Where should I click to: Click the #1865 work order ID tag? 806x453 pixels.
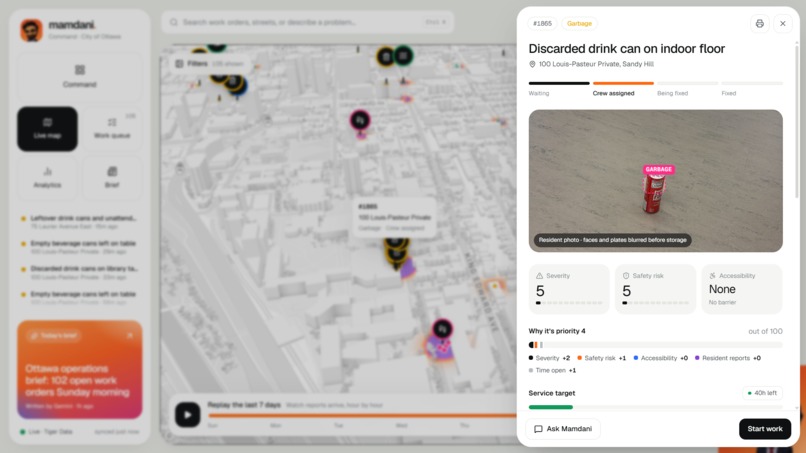(542, 24)
